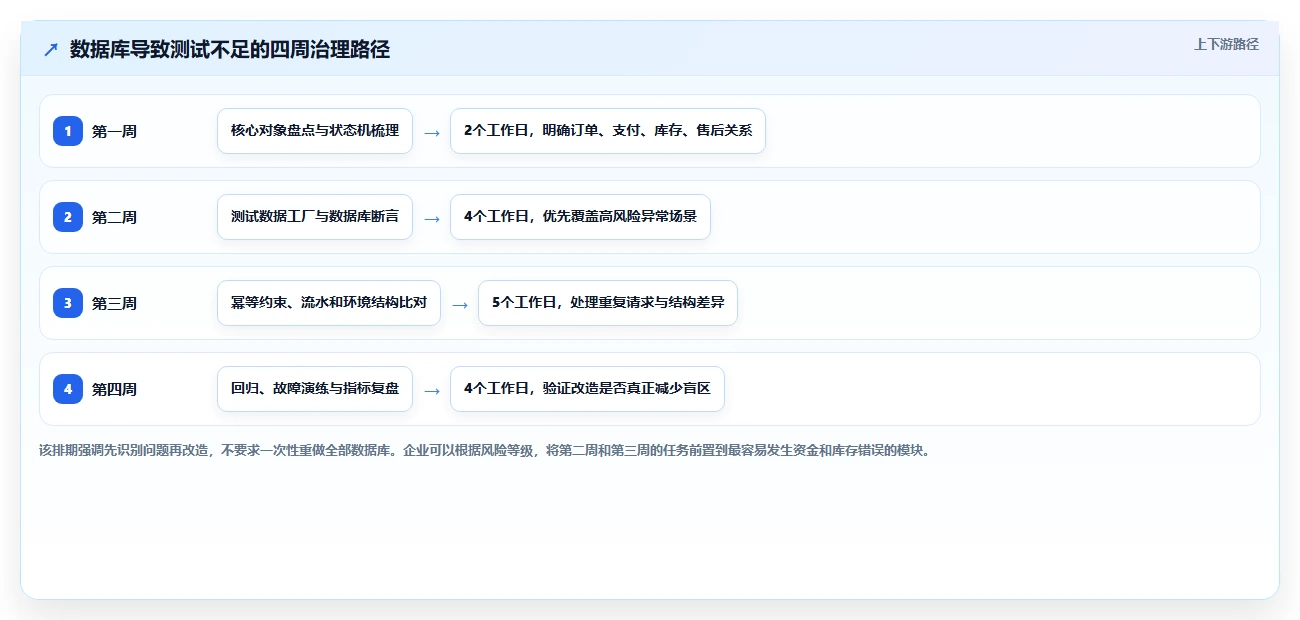The width and height of the screenshot is (1300, 620).
Task: Click the 核心对象盘点与状态机梳理 box
Action: [315, 131]
